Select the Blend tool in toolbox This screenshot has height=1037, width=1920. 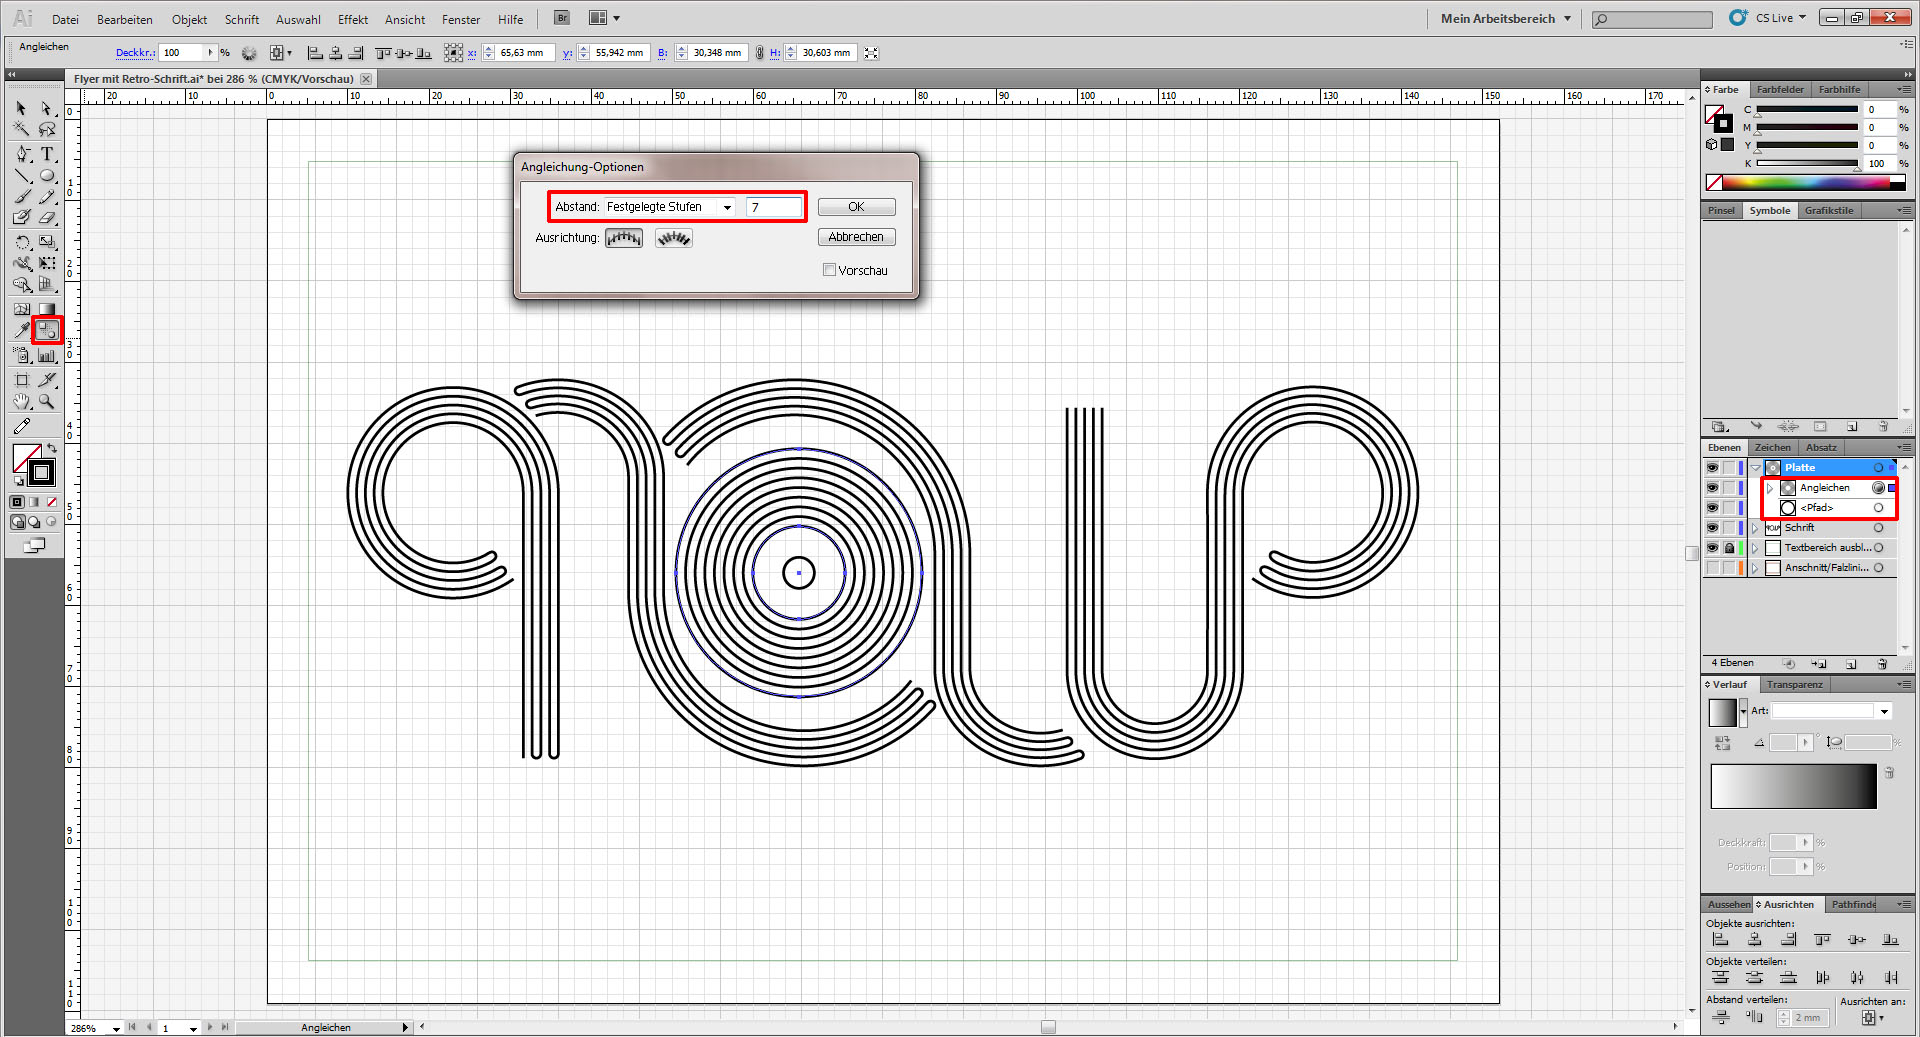click(47, 330)
